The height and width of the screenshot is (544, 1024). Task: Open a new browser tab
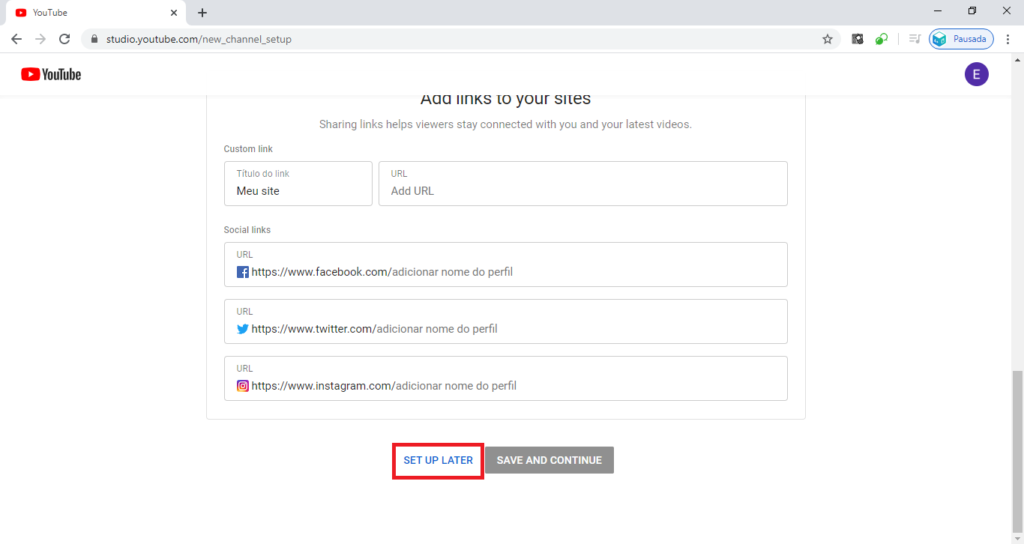pyautogui.click(x=202, y=13)
